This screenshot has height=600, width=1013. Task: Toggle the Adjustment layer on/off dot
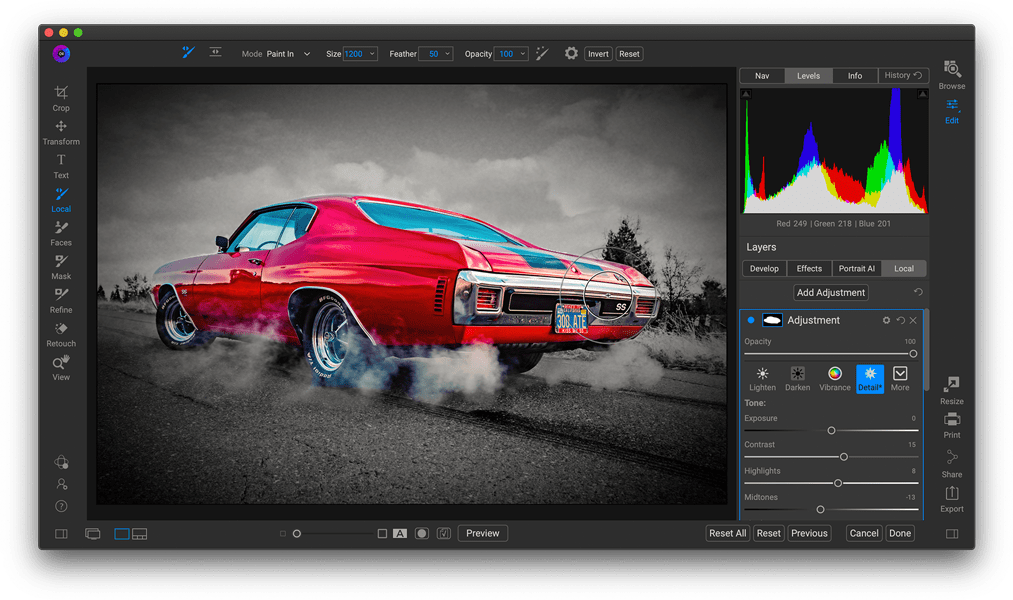point(751,320)
